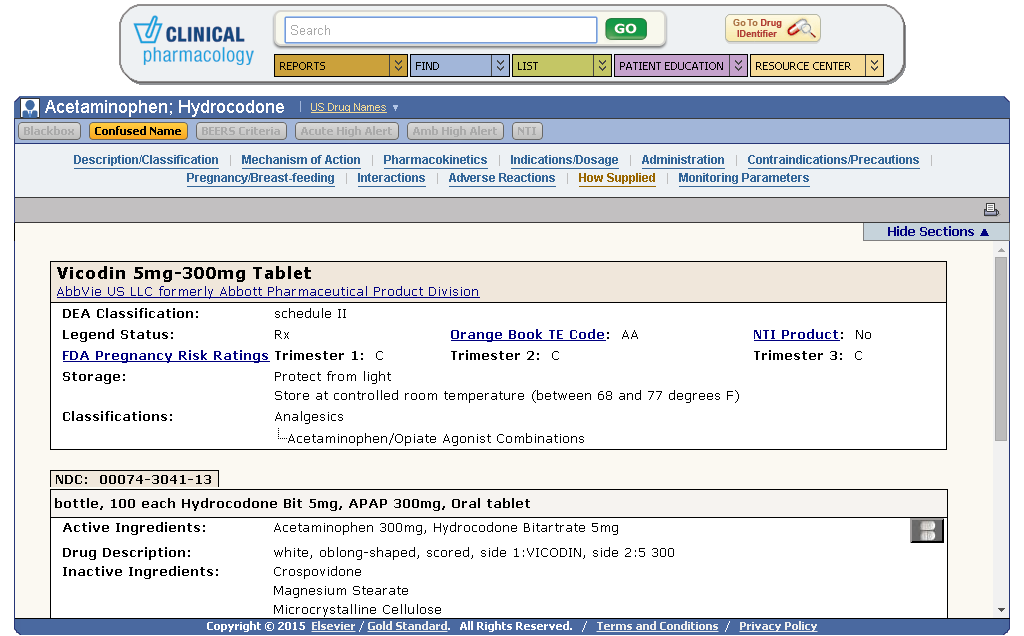Click 'Acetaminophen 300mg, Hydrocodone Bitartrate 5mg' text
The image size is (1024, 636).
[446, 528]
